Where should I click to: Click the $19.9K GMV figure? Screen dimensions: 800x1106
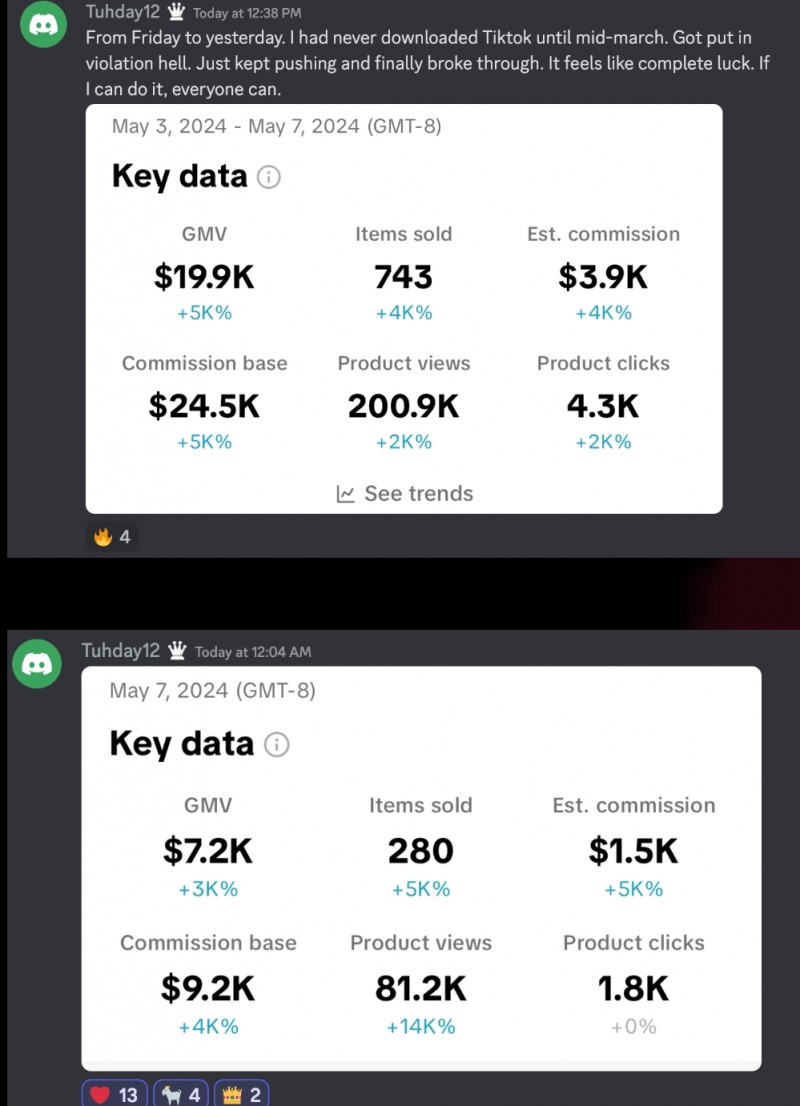(204, 276)
